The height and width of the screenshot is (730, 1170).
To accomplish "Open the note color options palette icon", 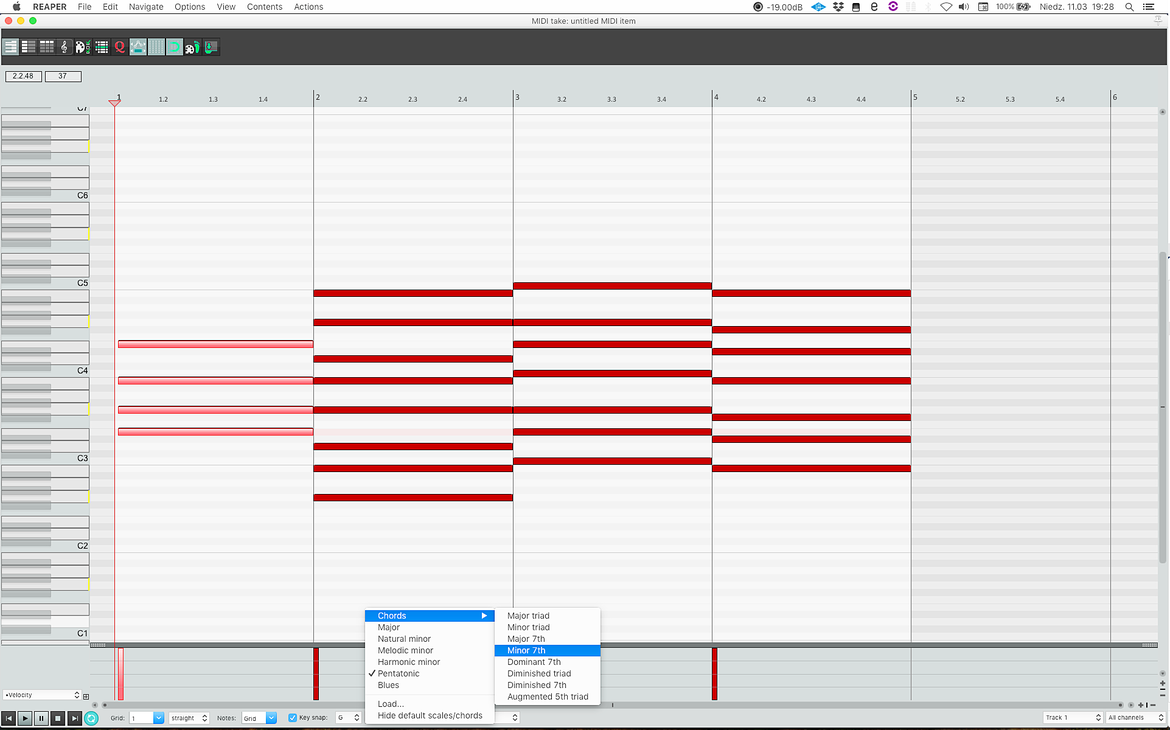I will [83, 47].
